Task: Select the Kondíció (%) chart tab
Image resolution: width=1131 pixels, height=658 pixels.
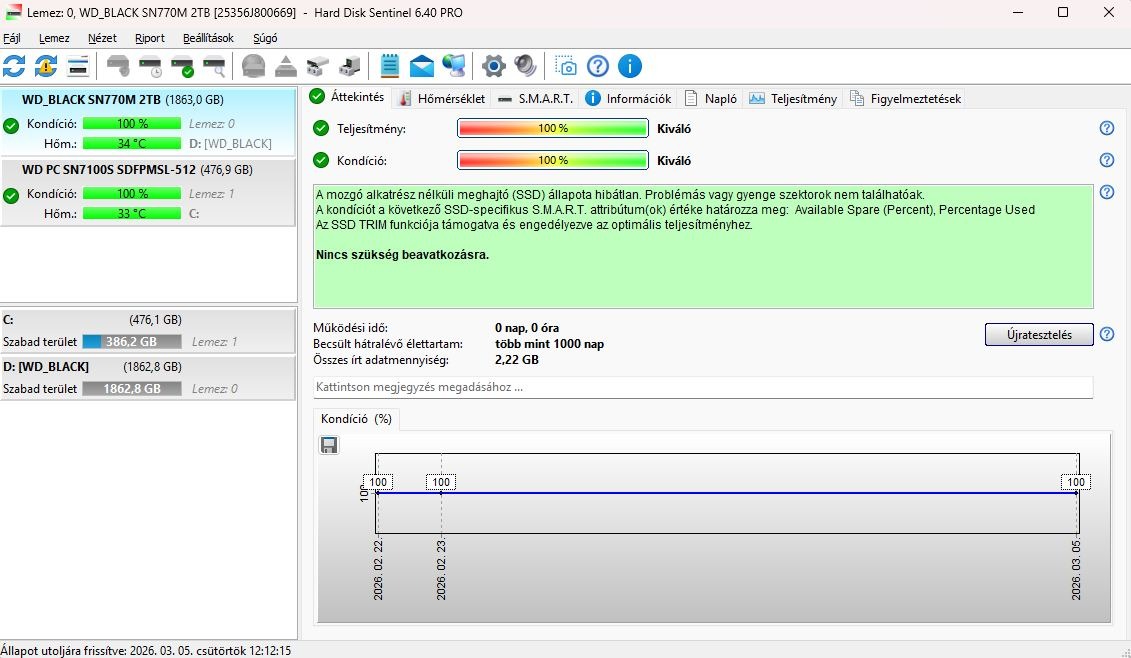Action: (356, 418)
